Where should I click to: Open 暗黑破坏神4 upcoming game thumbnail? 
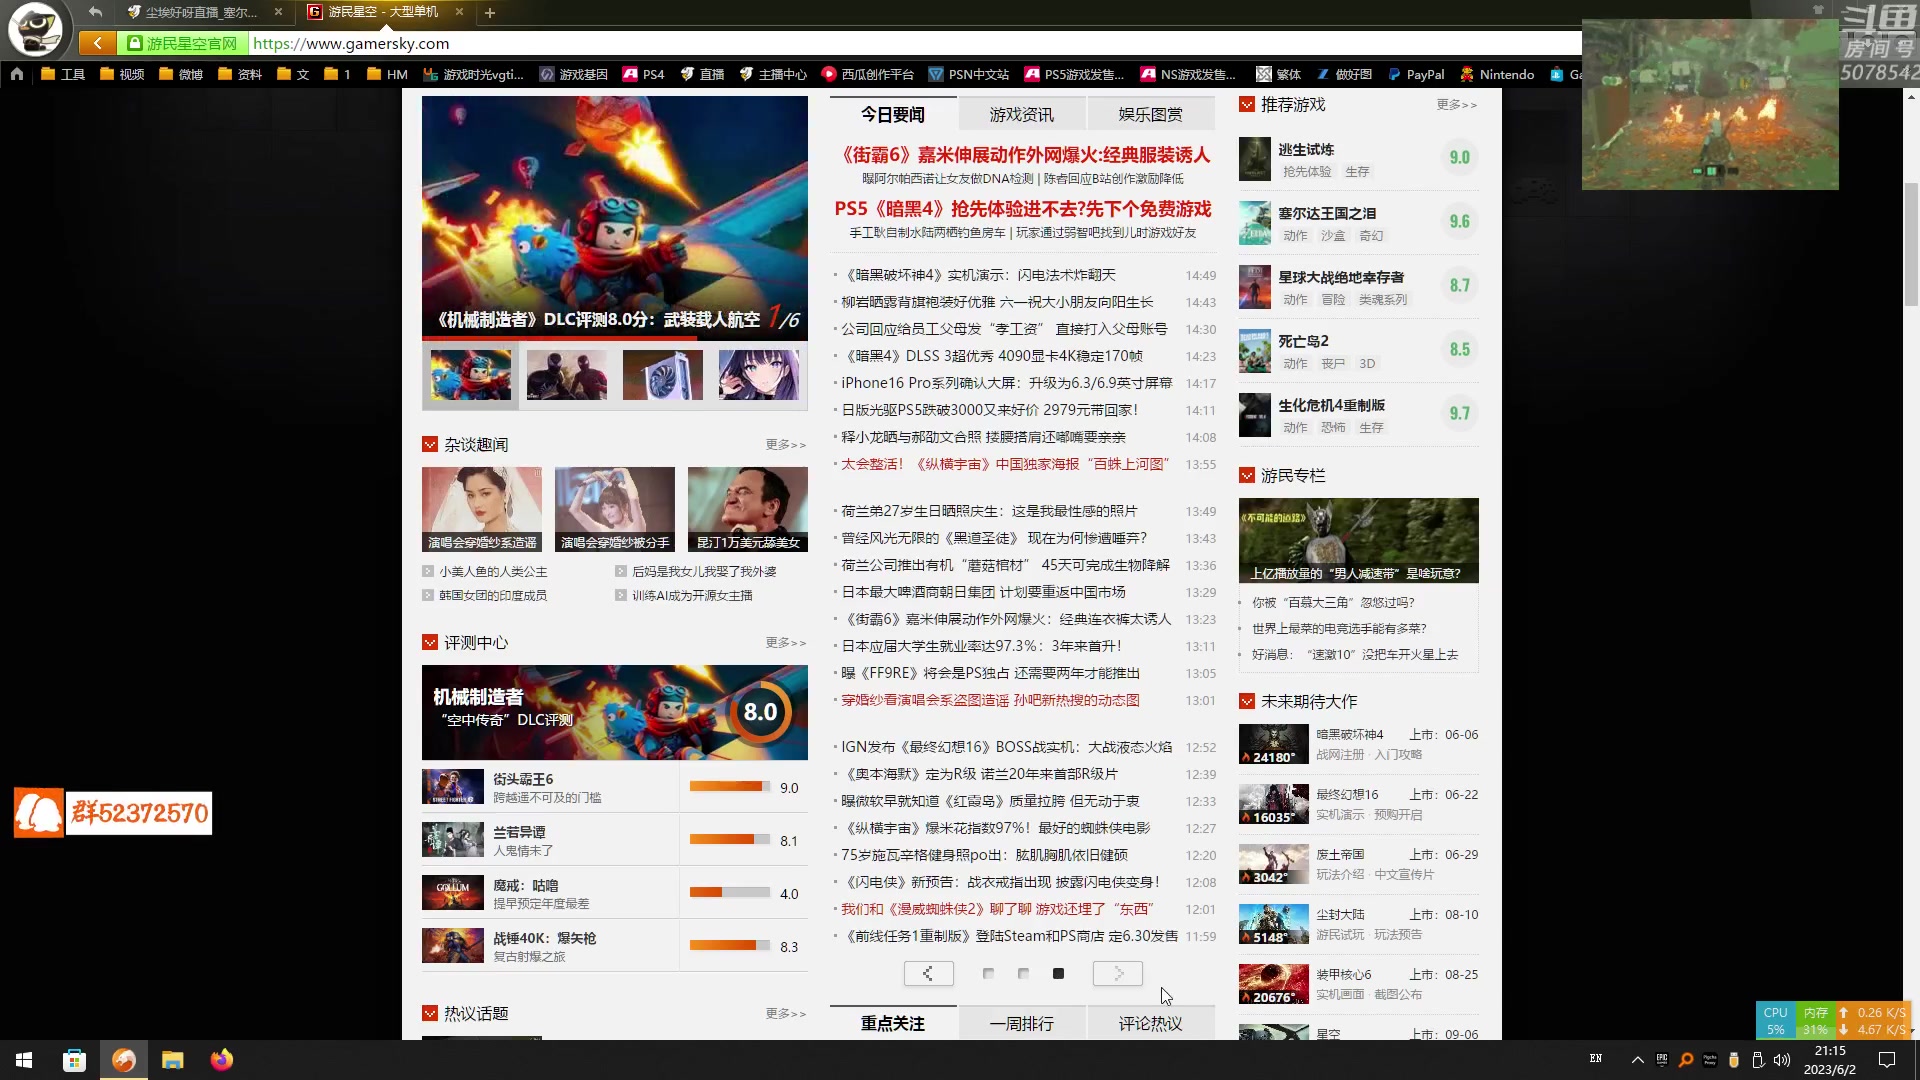pos(1273,745)
